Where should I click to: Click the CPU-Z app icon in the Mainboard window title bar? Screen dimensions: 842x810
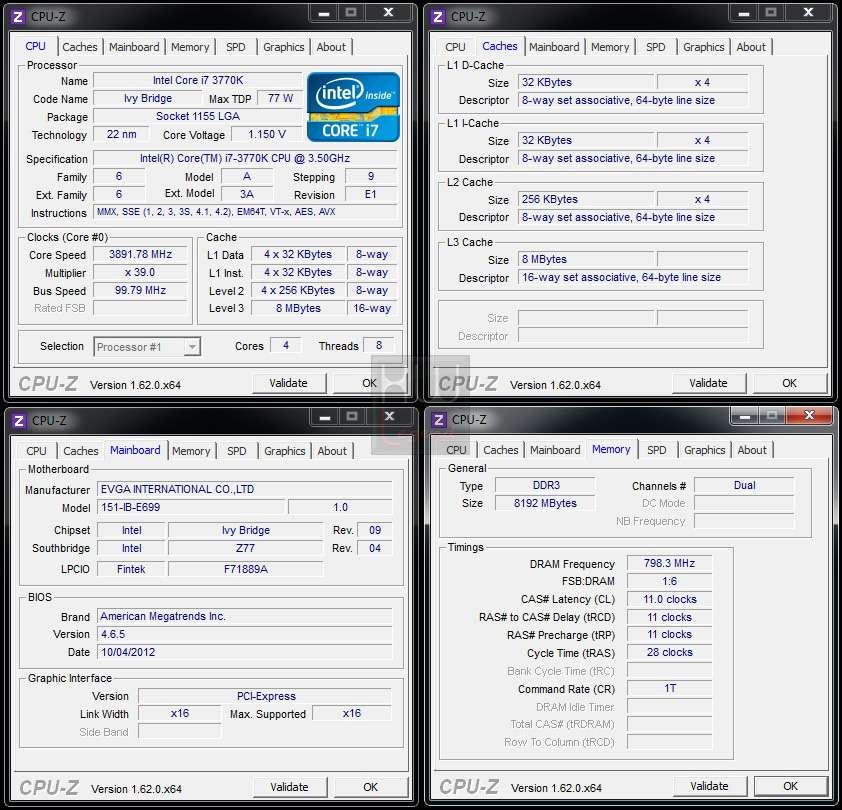point(19,421)
